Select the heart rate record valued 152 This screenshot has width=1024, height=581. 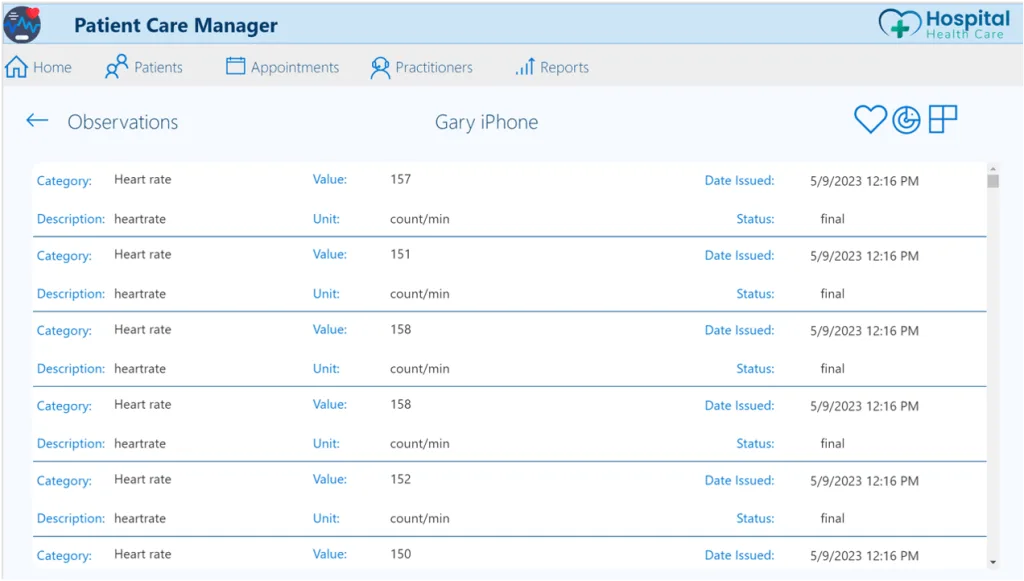pyautogui.click(x=509, y=499)
